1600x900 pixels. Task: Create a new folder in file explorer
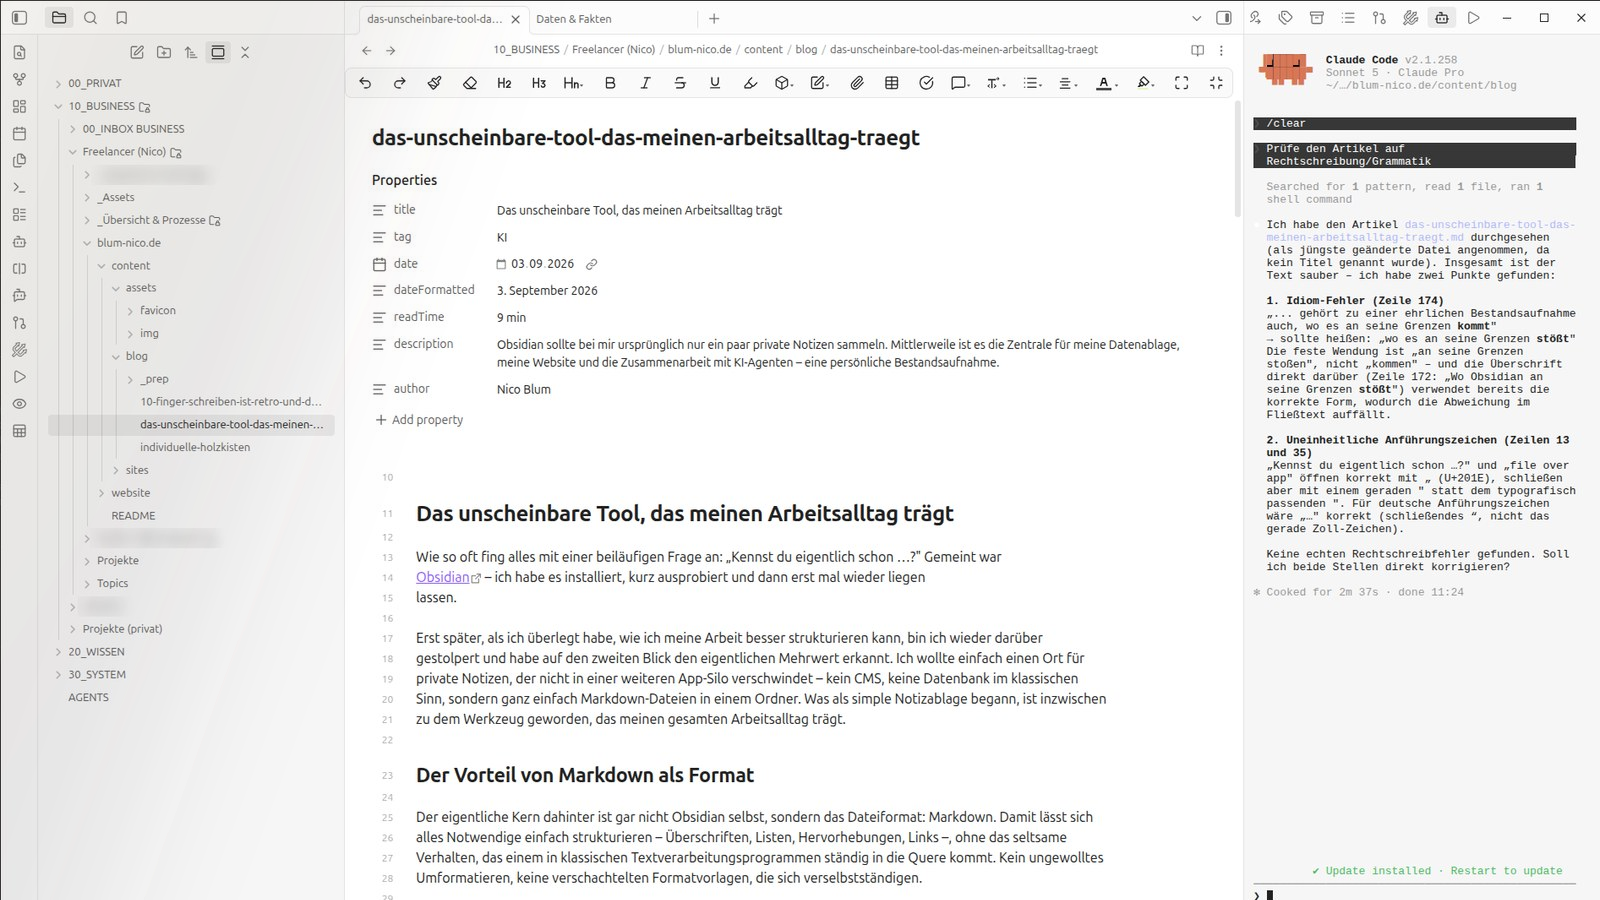pyautogui.click(x=164, y=52)
